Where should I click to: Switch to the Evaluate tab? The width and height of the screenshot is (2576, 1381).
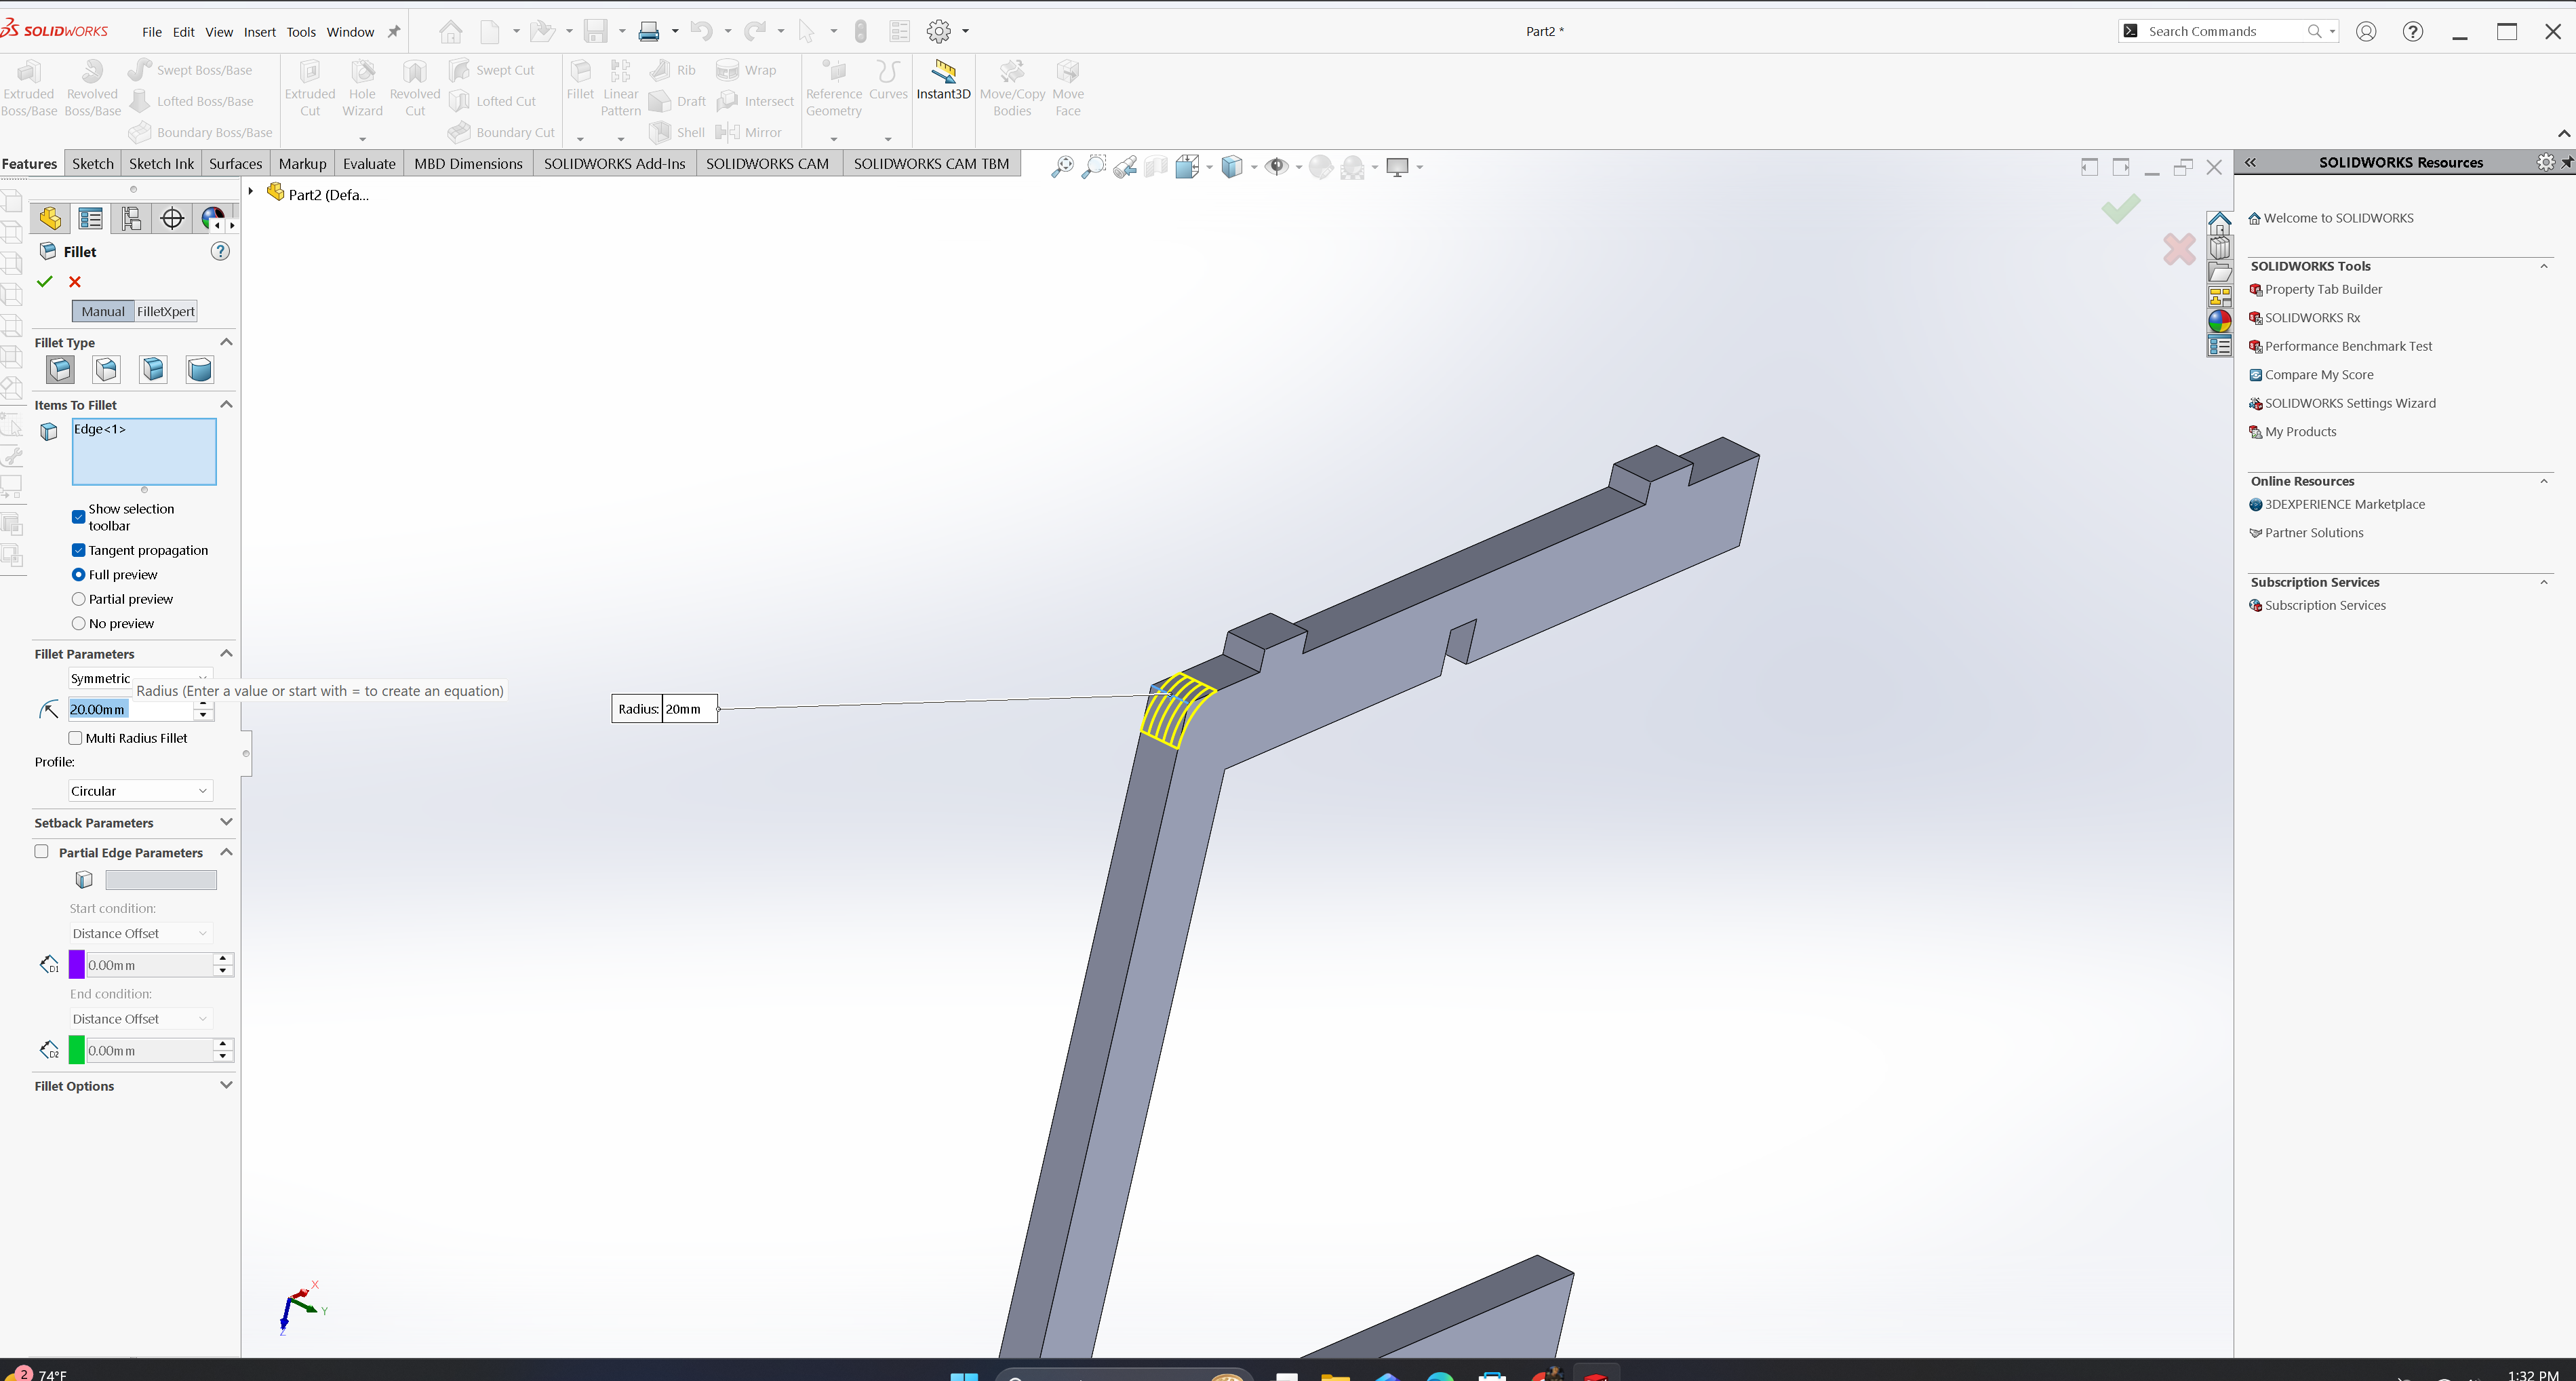coord(369,164)
